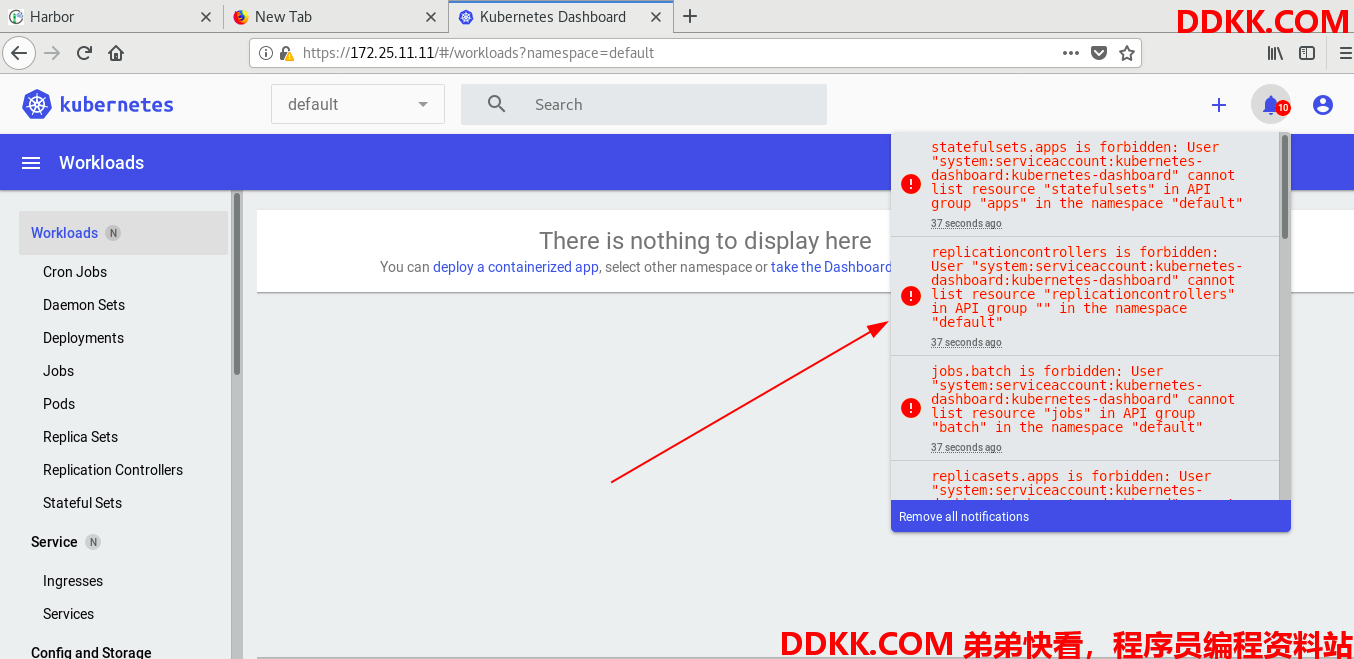Screen dimensions: 1354x659
Task: Click the browser Forward arrow button
Action: point(53,53)
